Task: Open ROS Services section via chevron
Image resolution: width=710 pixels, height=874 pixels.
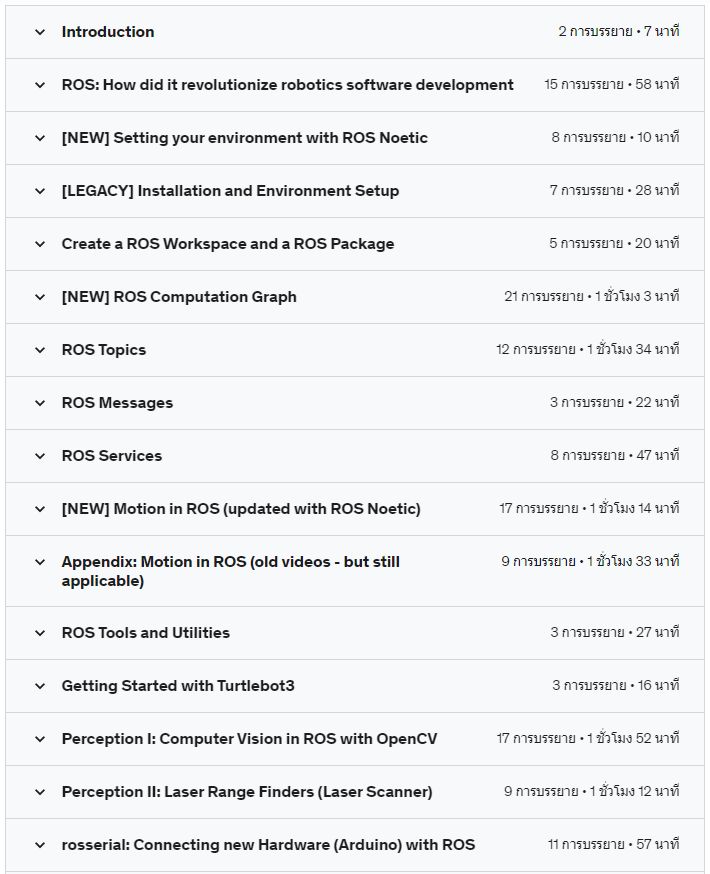Action: point(40,456)
